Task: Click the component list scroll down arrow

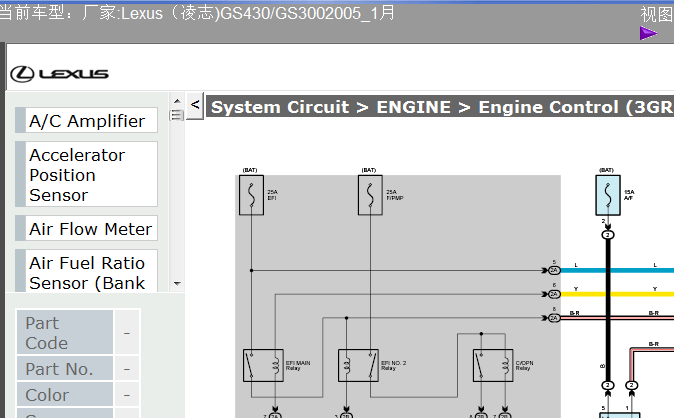Action: 177,284
